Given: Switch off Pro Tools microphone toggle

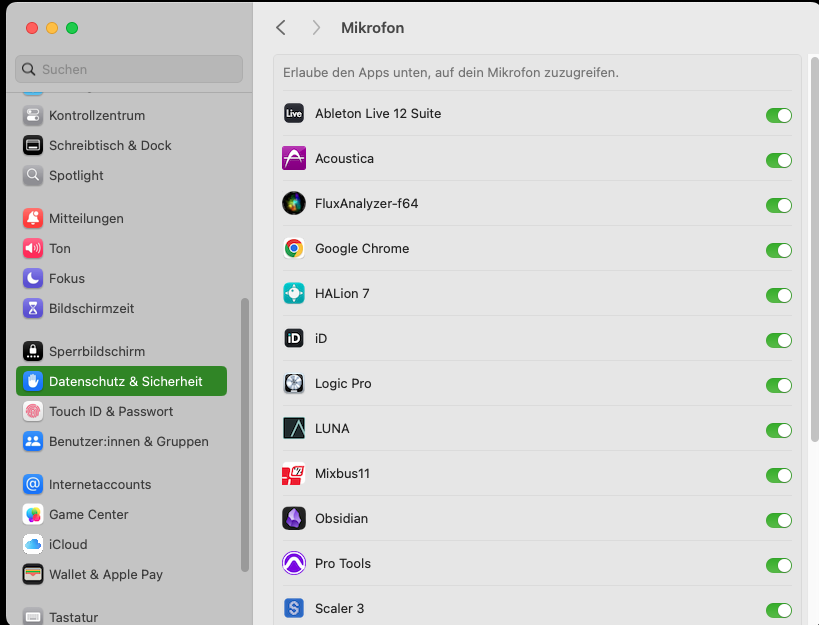Looking at the screenshot, I should click(x=779, y=565).
